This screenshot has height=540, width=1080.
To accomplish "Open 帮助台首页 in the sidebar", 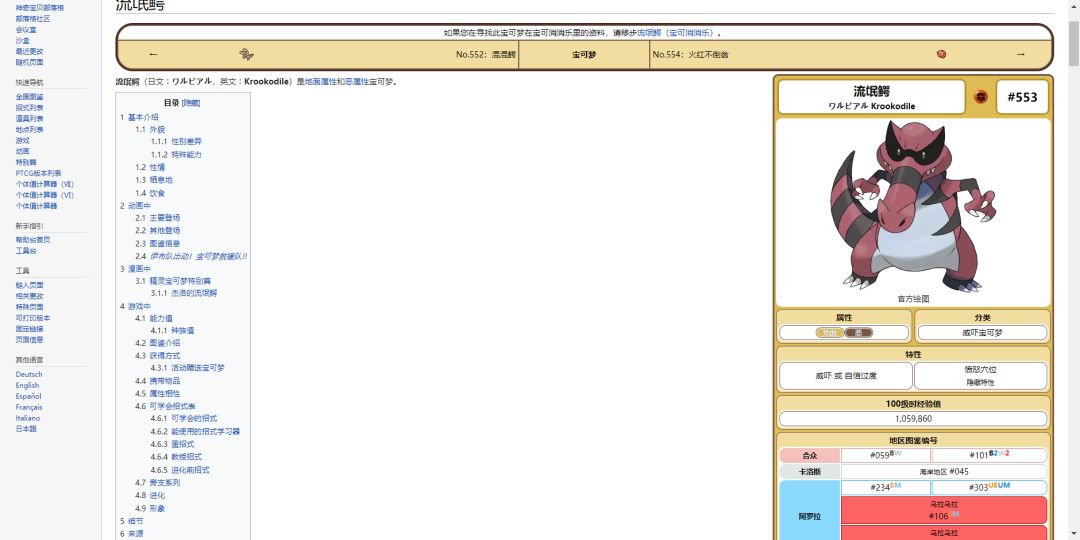I will [33, 240].
